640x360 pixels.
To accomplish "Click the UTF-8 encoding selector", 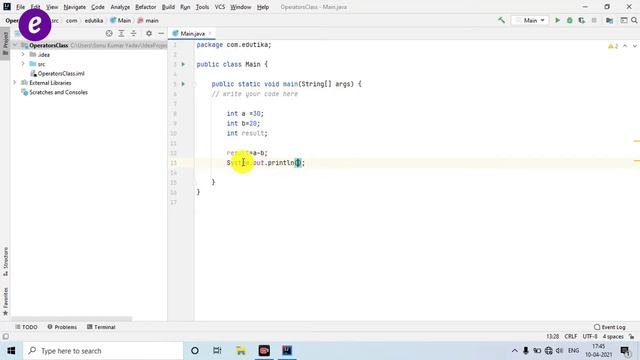I will pyautogui.click(x=590, y=337).
